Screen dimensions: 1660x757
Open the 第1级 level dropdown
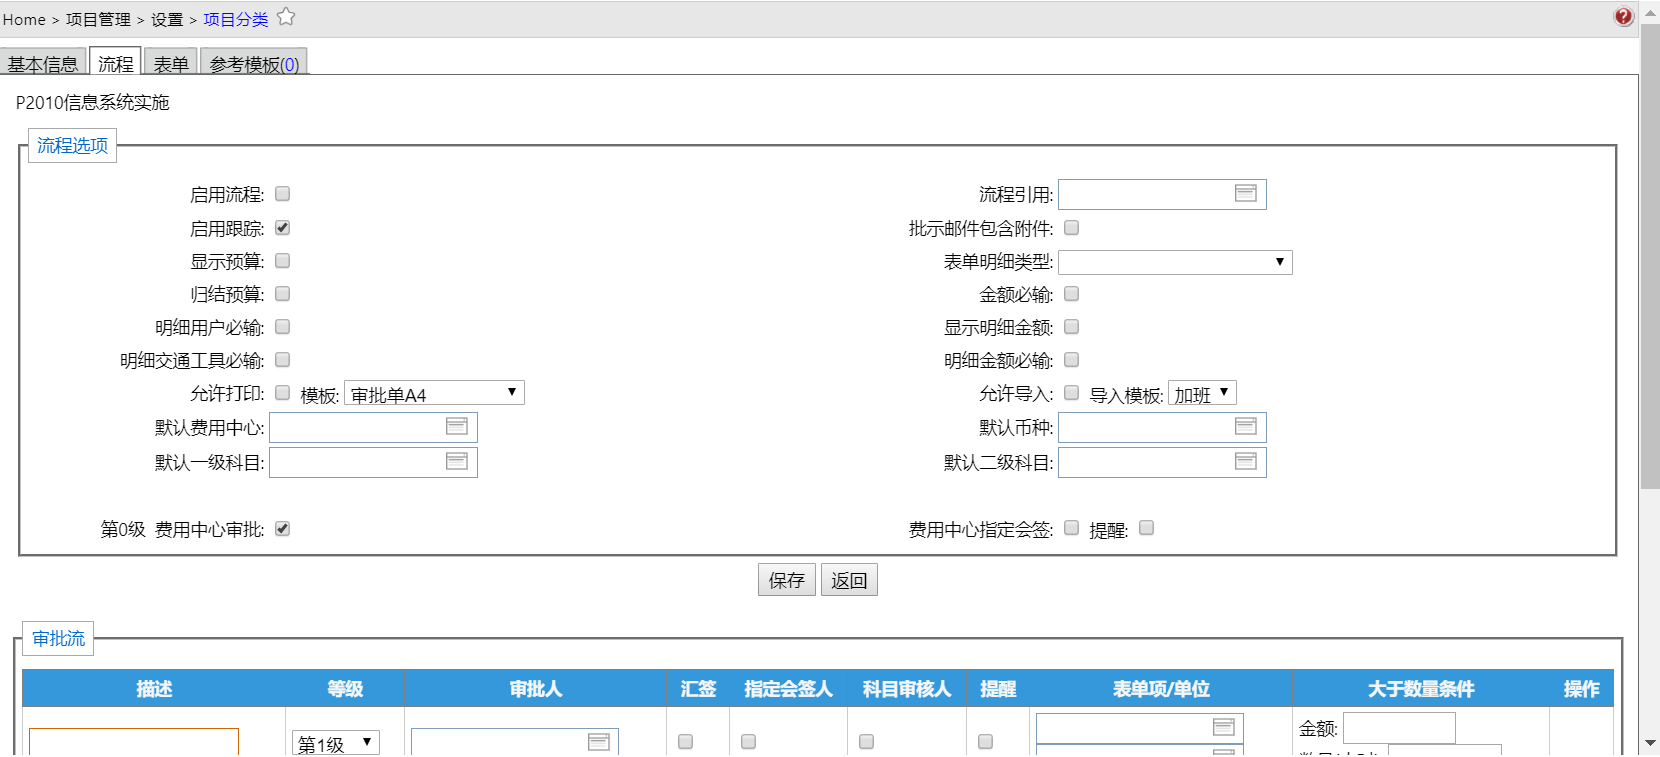pyautogui.click(x=336, y=743)
